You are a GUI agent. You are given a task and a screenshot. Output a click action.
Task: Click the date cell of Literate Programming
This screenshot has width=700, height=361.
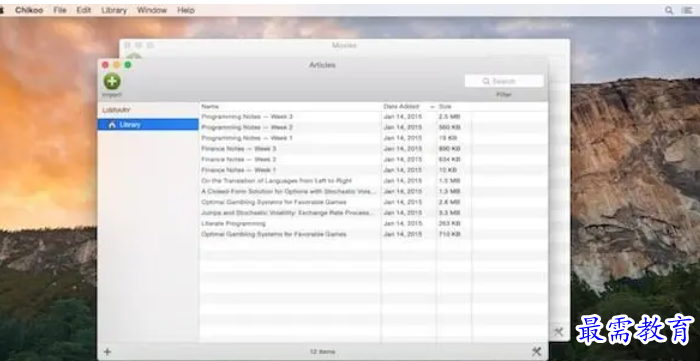pos(403,224)
